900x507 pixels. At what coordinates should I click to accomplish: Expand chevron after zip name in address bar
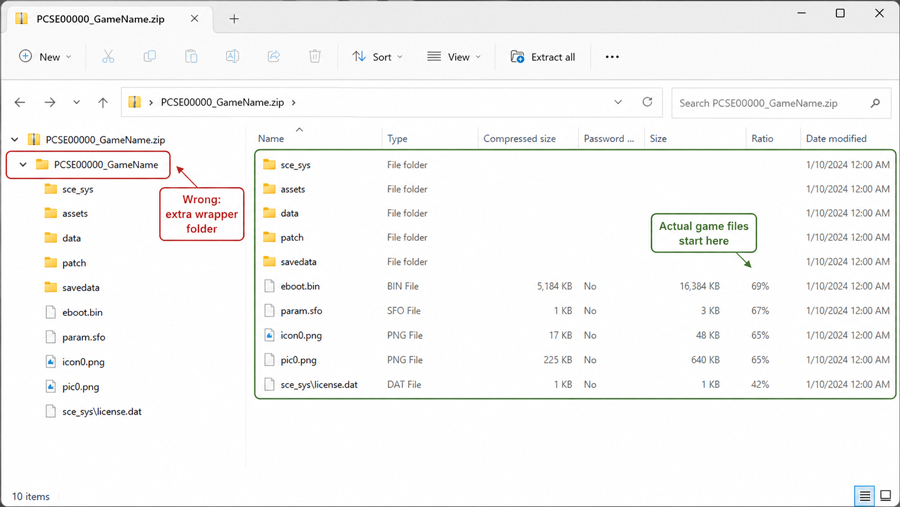(293, 102)
